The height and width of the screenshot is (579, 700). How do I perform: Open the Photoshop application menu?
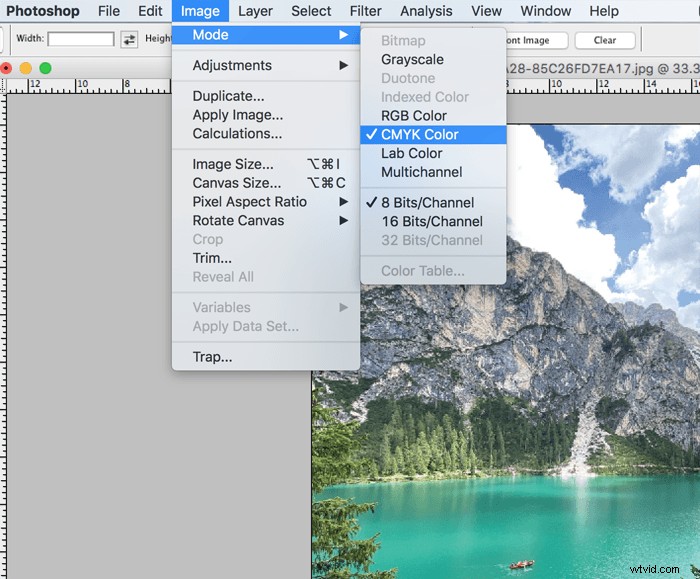click(x=43, y=11)
